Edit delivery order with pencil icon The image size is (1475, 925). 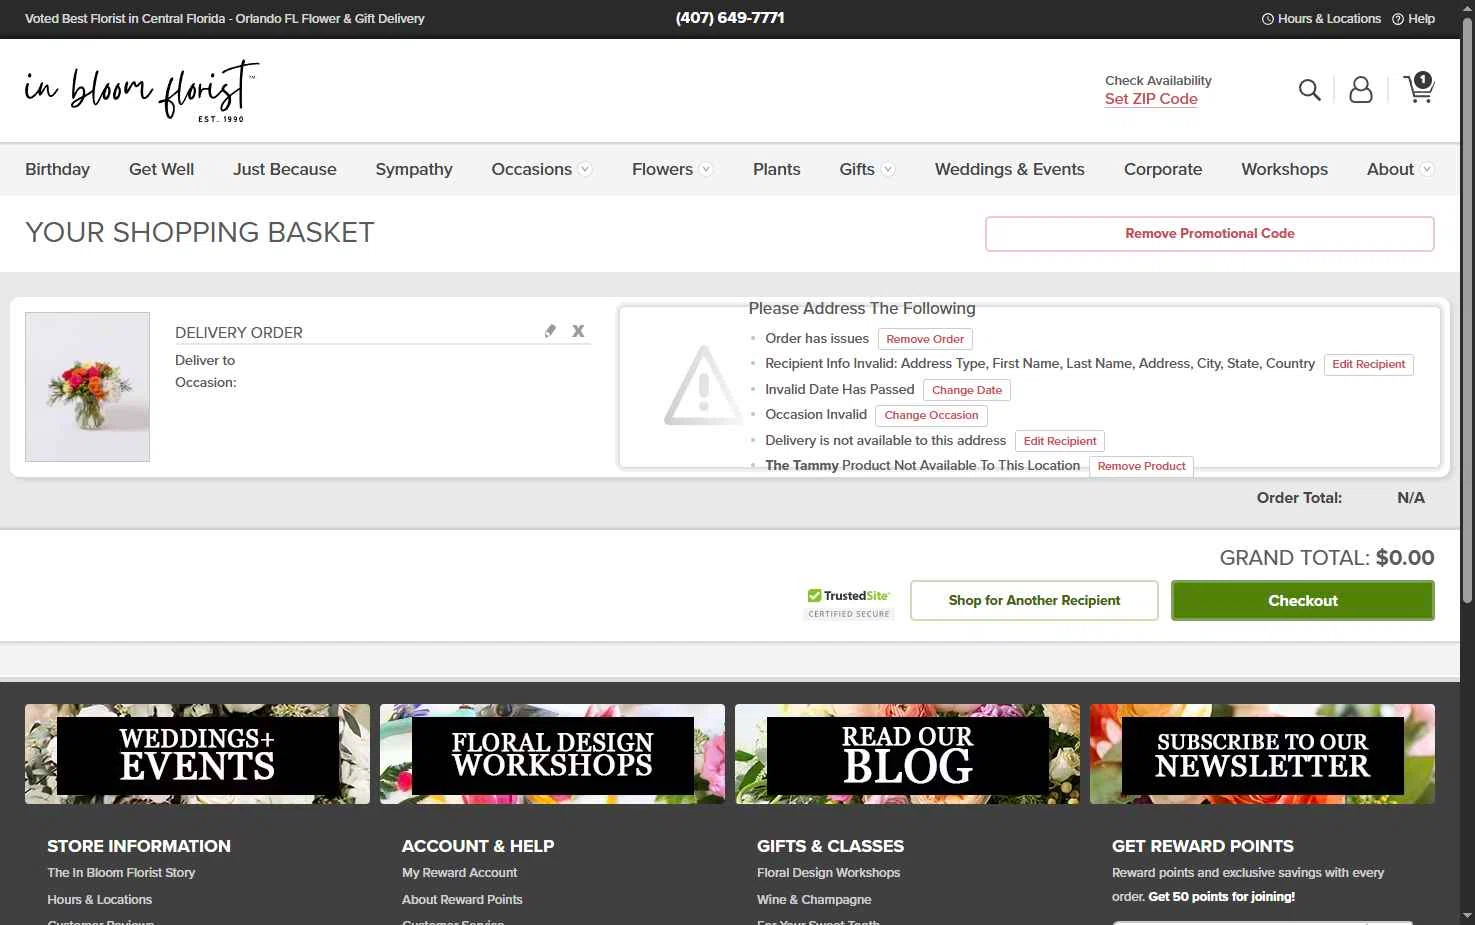coord(550,331)
